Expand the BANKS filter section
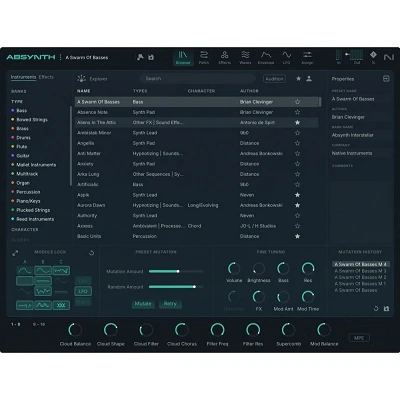This screenshot has width=400, height=400. [19, 91]
